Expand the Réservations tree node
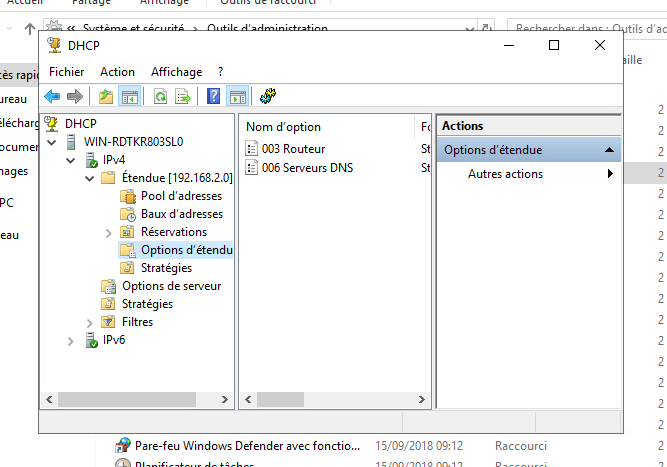 pyautogui.click(x=109, y=232)
